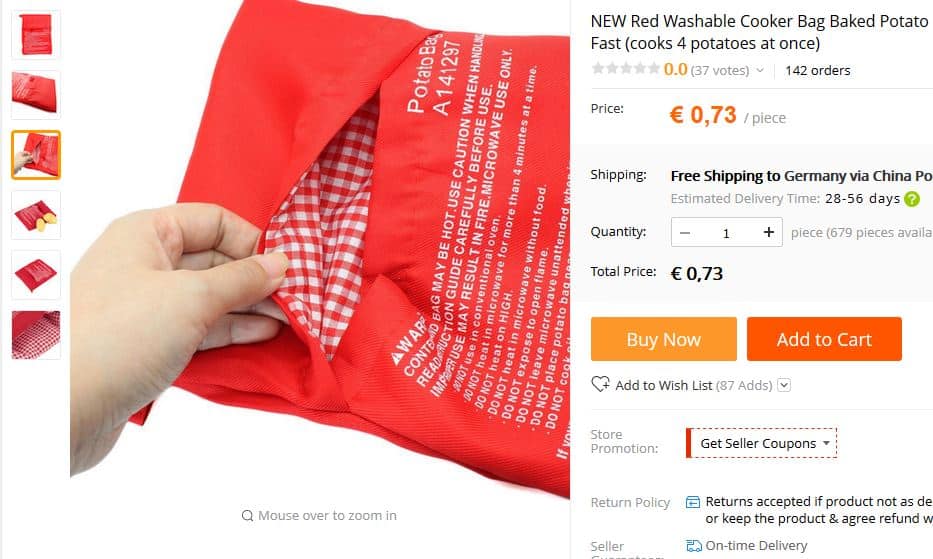Select the first thumbnail of the red bag
Viewport: 933px width, 559px height.
click(x=36, y=35)
